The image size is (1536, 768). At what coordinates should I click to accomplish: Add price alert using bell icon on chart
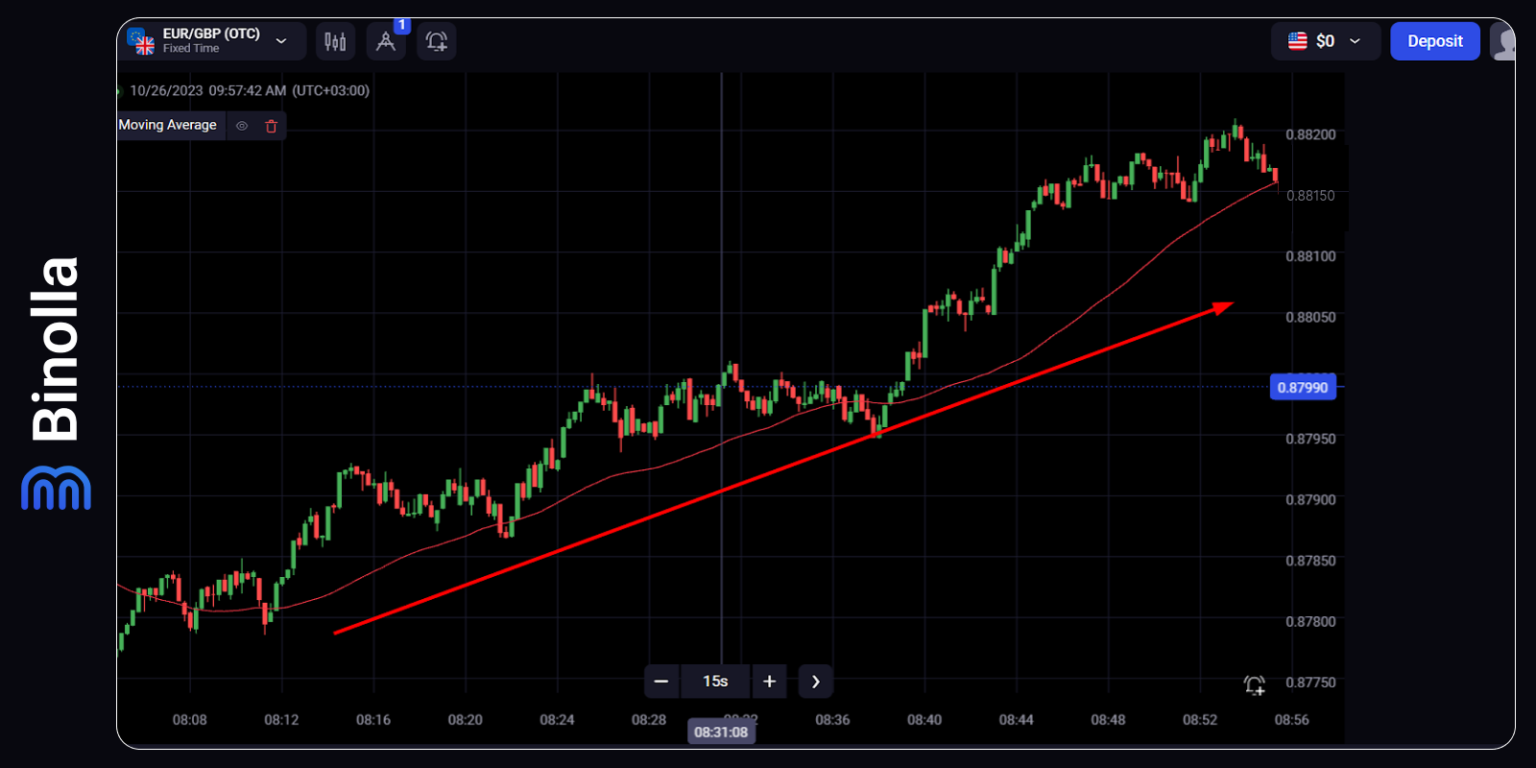tap(1254, 685)
